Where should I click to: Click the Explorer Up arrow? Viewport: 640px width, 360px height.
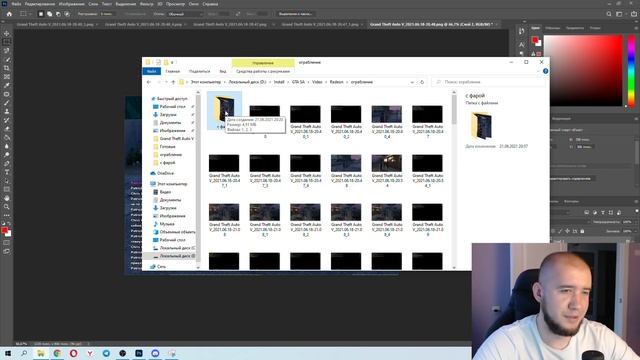pyautogui.click(x=173, y=82)
